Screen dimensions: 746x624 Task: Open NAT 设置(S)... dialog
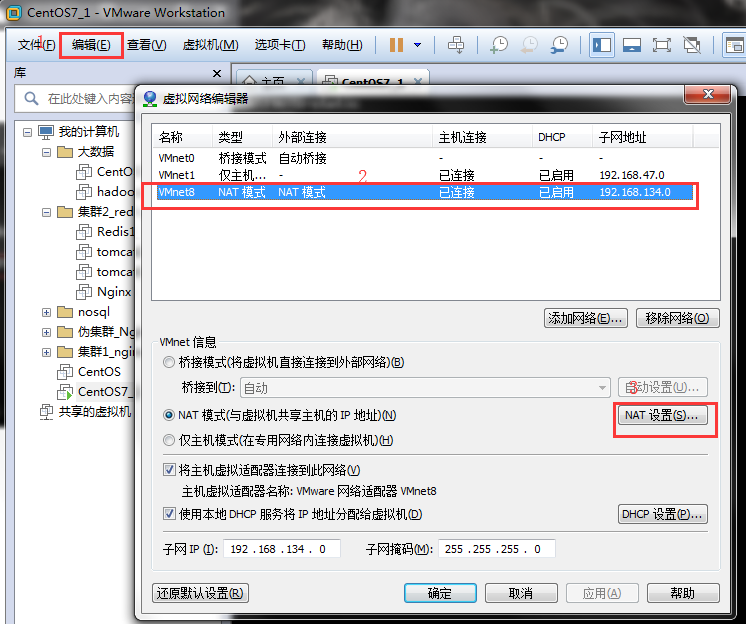pyautogui.click(x=662, y=415)
